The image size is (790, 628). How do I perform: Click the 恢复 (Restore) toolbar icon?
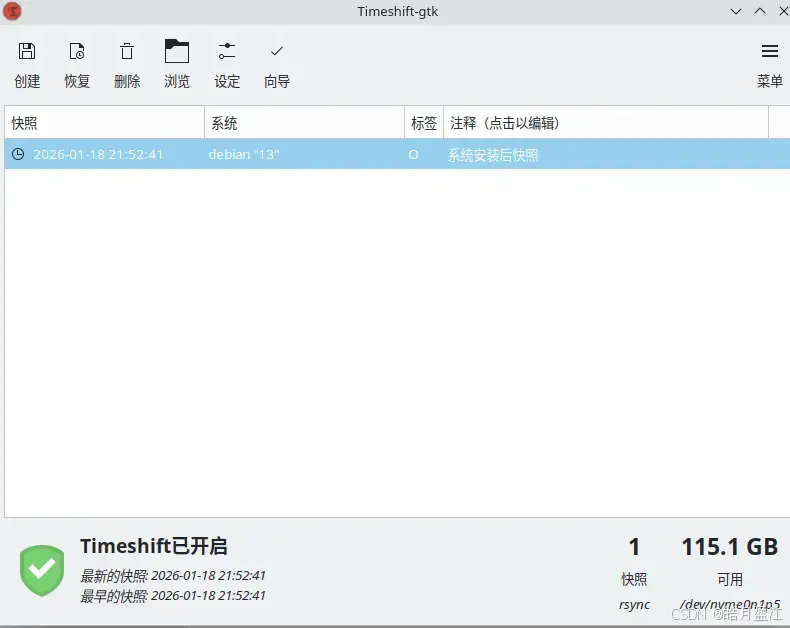(77, 51)
